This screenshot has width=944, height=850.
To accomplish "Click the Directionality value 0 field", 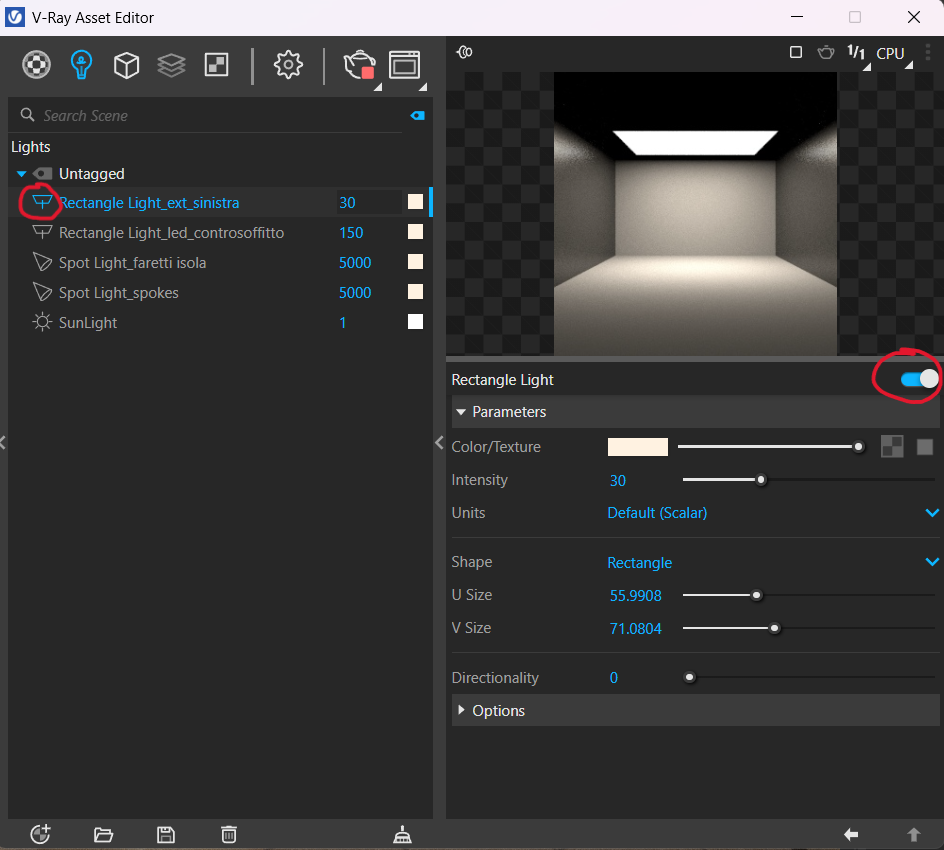I will coord(613,678).
